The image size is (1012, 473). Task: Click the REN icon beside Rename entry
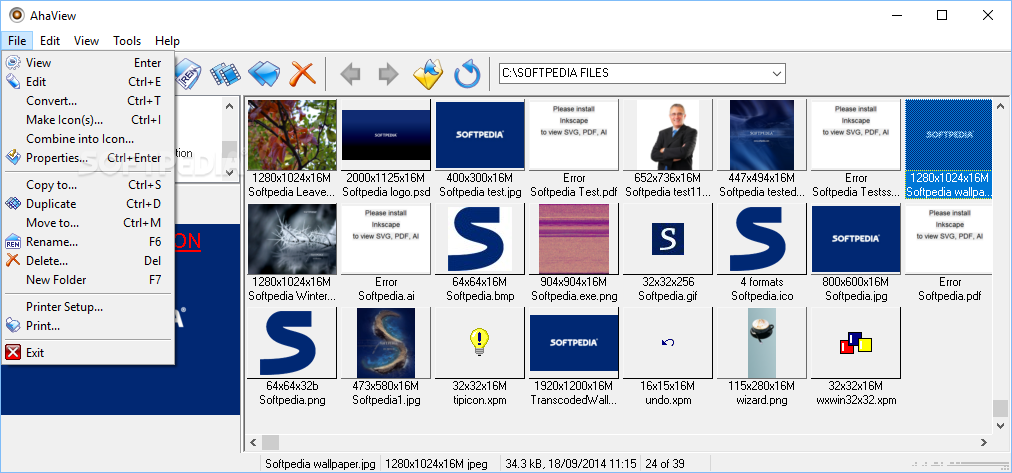click(13, 242)
